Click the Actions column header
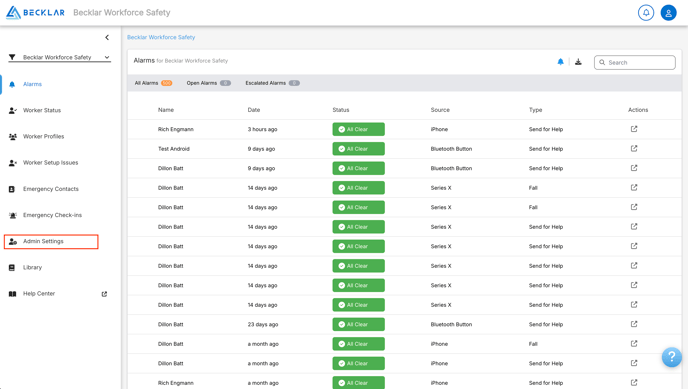This screenshot has width=688, height=389. coord(638,110)
